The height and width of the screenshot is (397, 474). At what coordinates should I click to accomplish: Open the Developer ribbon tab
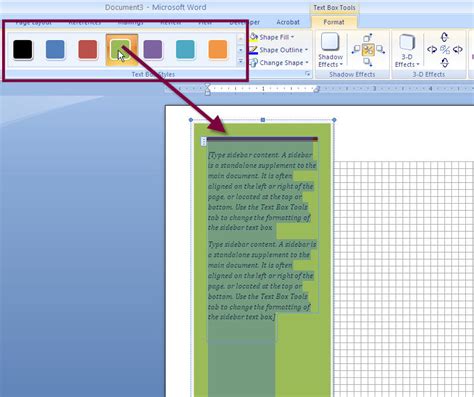(245, 22)
